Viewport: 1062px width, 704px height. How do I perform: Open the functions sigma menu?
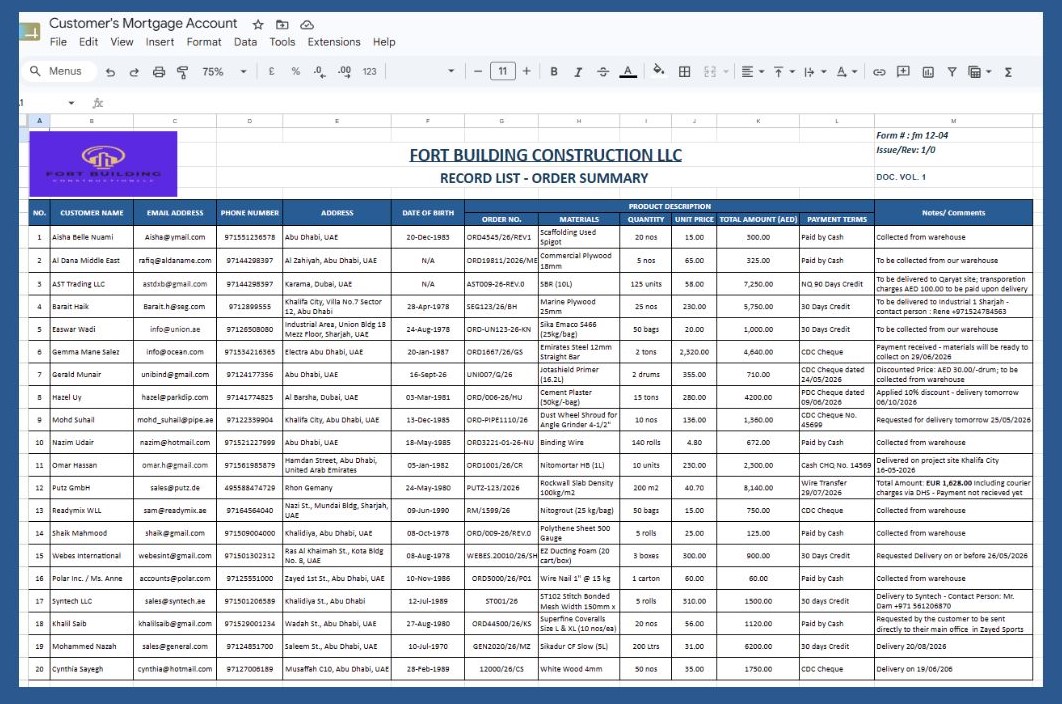point(1008,72)
